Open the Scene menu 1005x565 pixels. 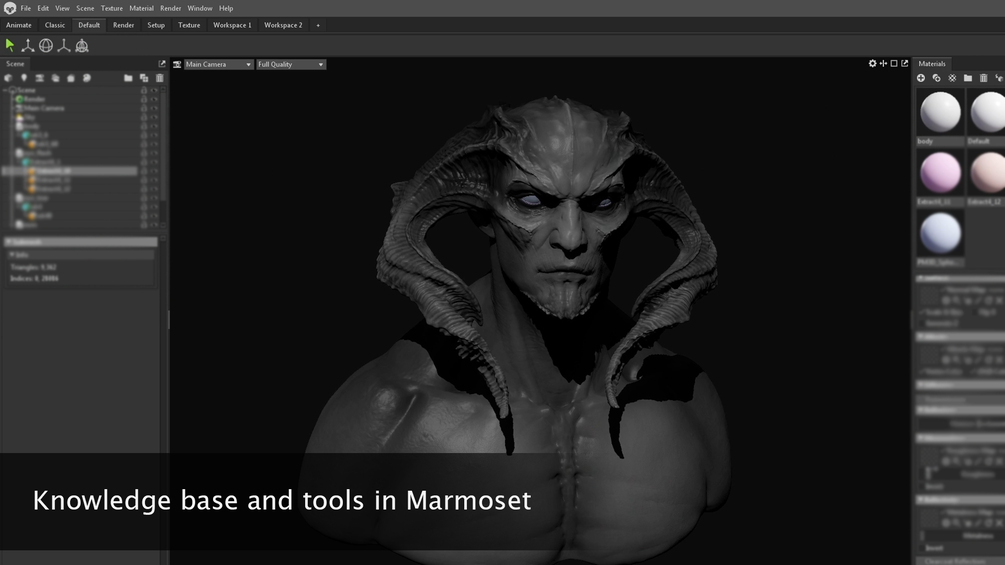tap(85, 8)
